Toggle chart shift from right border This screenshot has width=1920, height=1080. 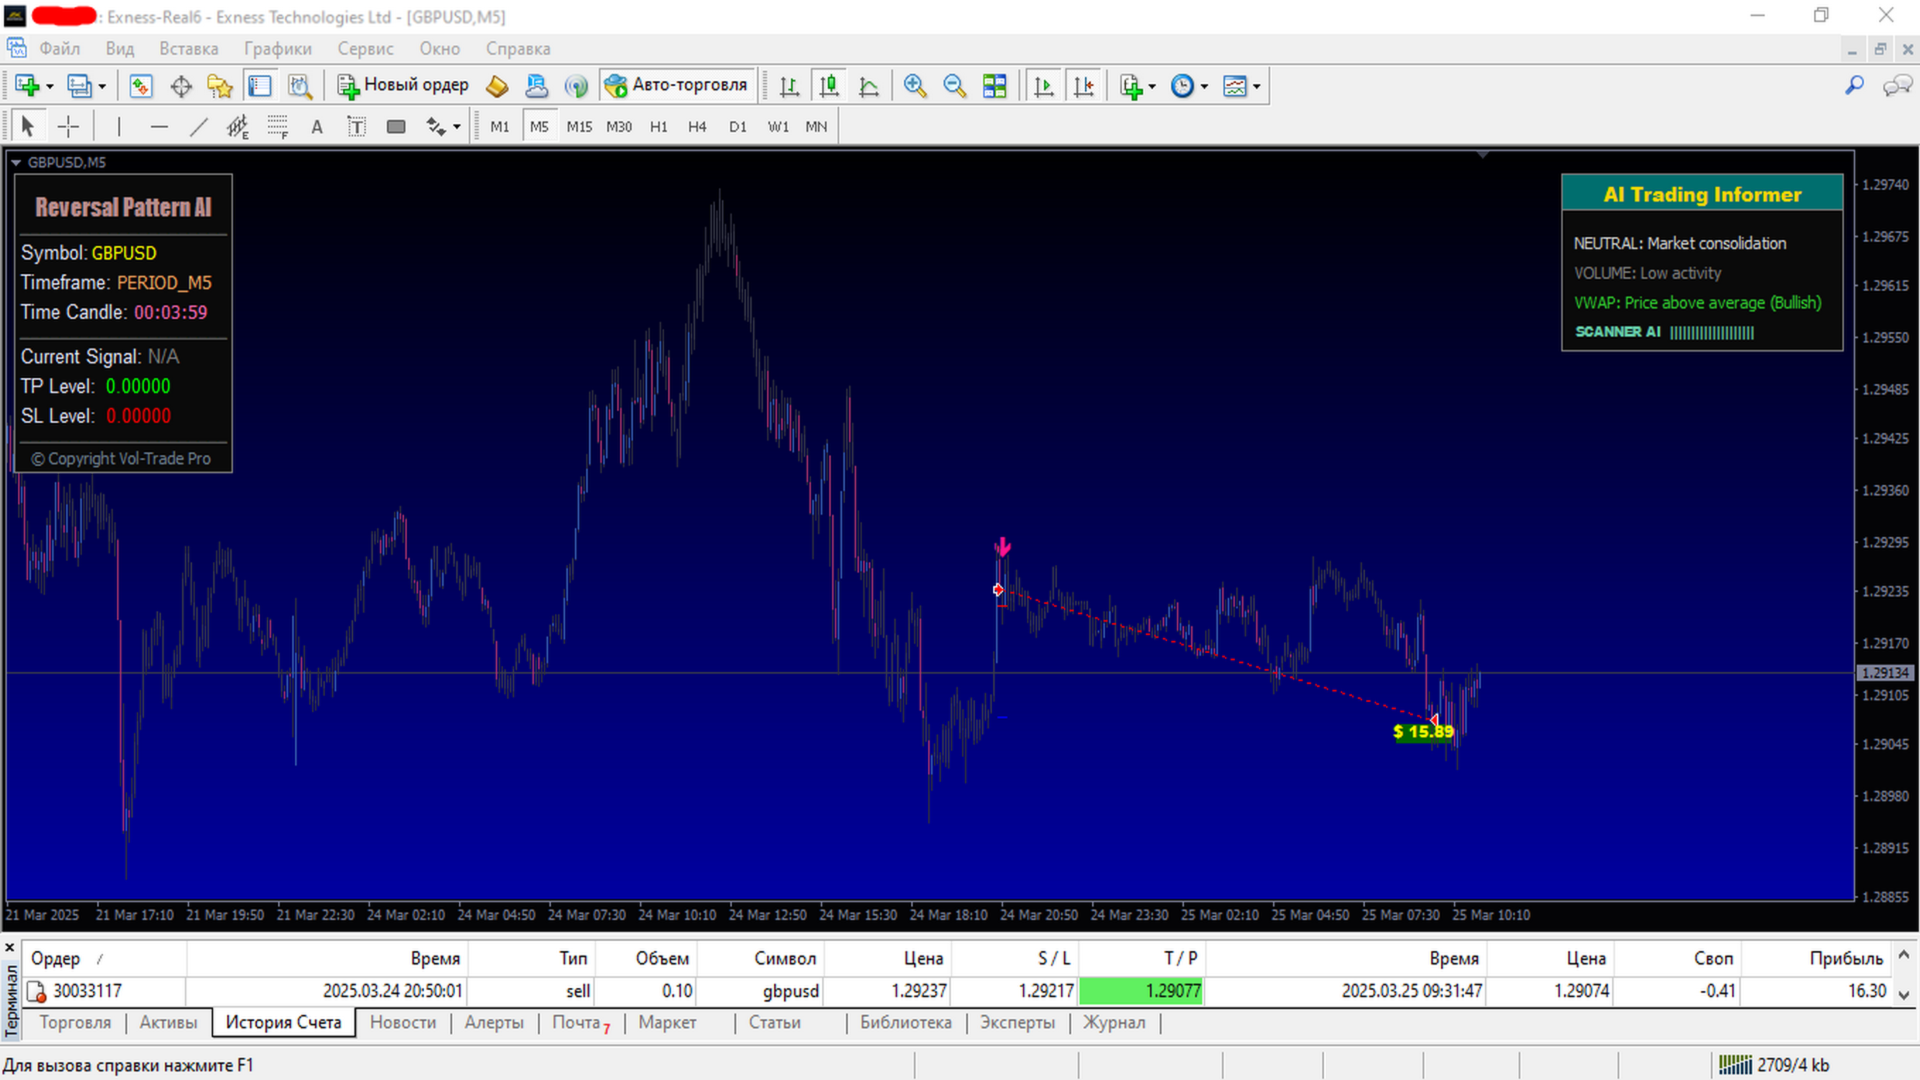pyautogui.click(x=1084, y=86)
